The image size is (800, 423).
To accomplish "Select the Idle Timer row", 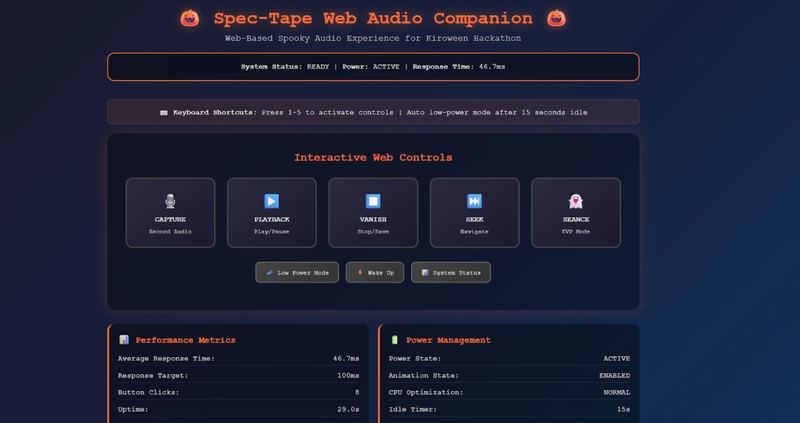I will click(509, 410).
